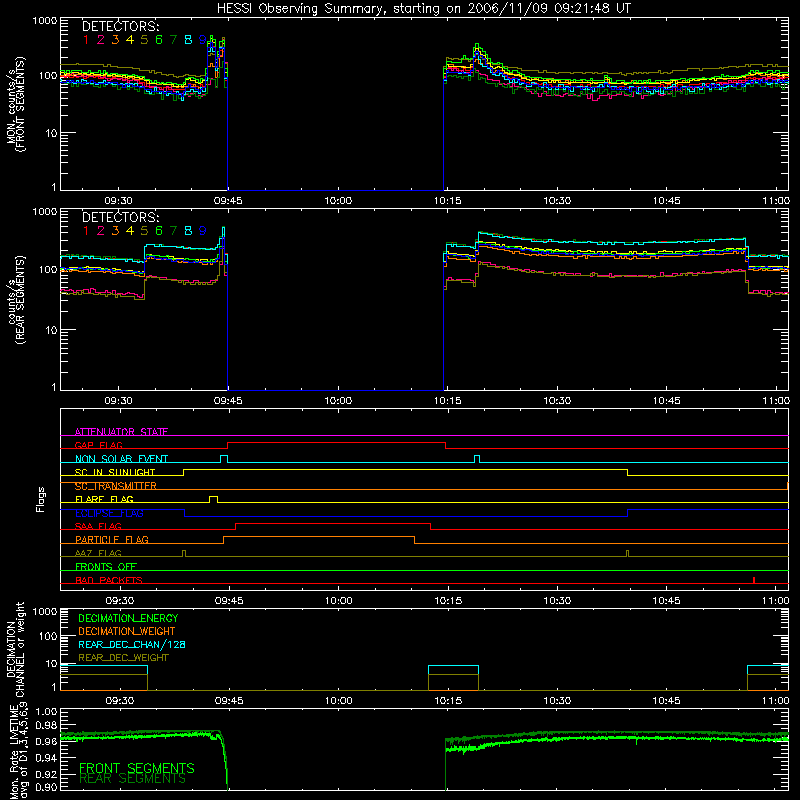Image resolution: width=800 pixels, height=800 pixels.
Task: Select green detector 6 in rear segments legend
Action: tap(159, 231)
